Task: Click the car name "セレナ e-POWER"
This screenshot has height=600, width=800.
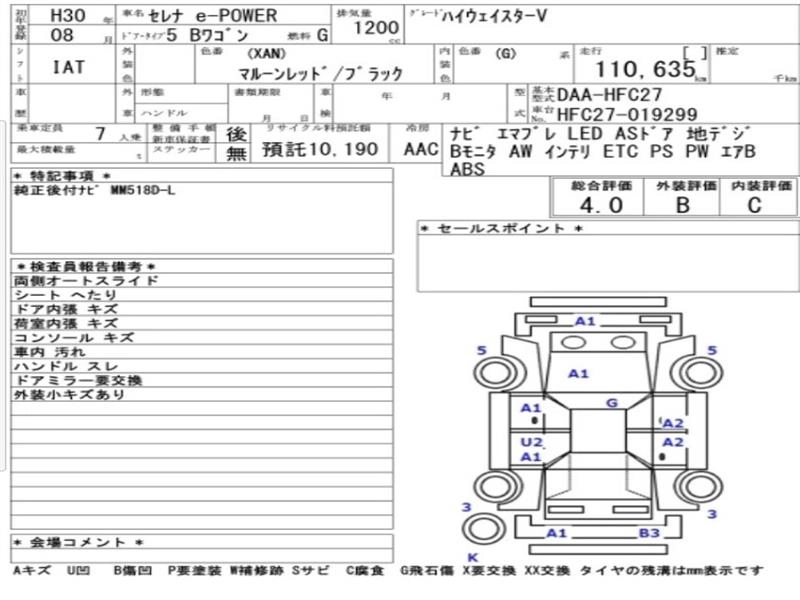Action: point(212,16)
